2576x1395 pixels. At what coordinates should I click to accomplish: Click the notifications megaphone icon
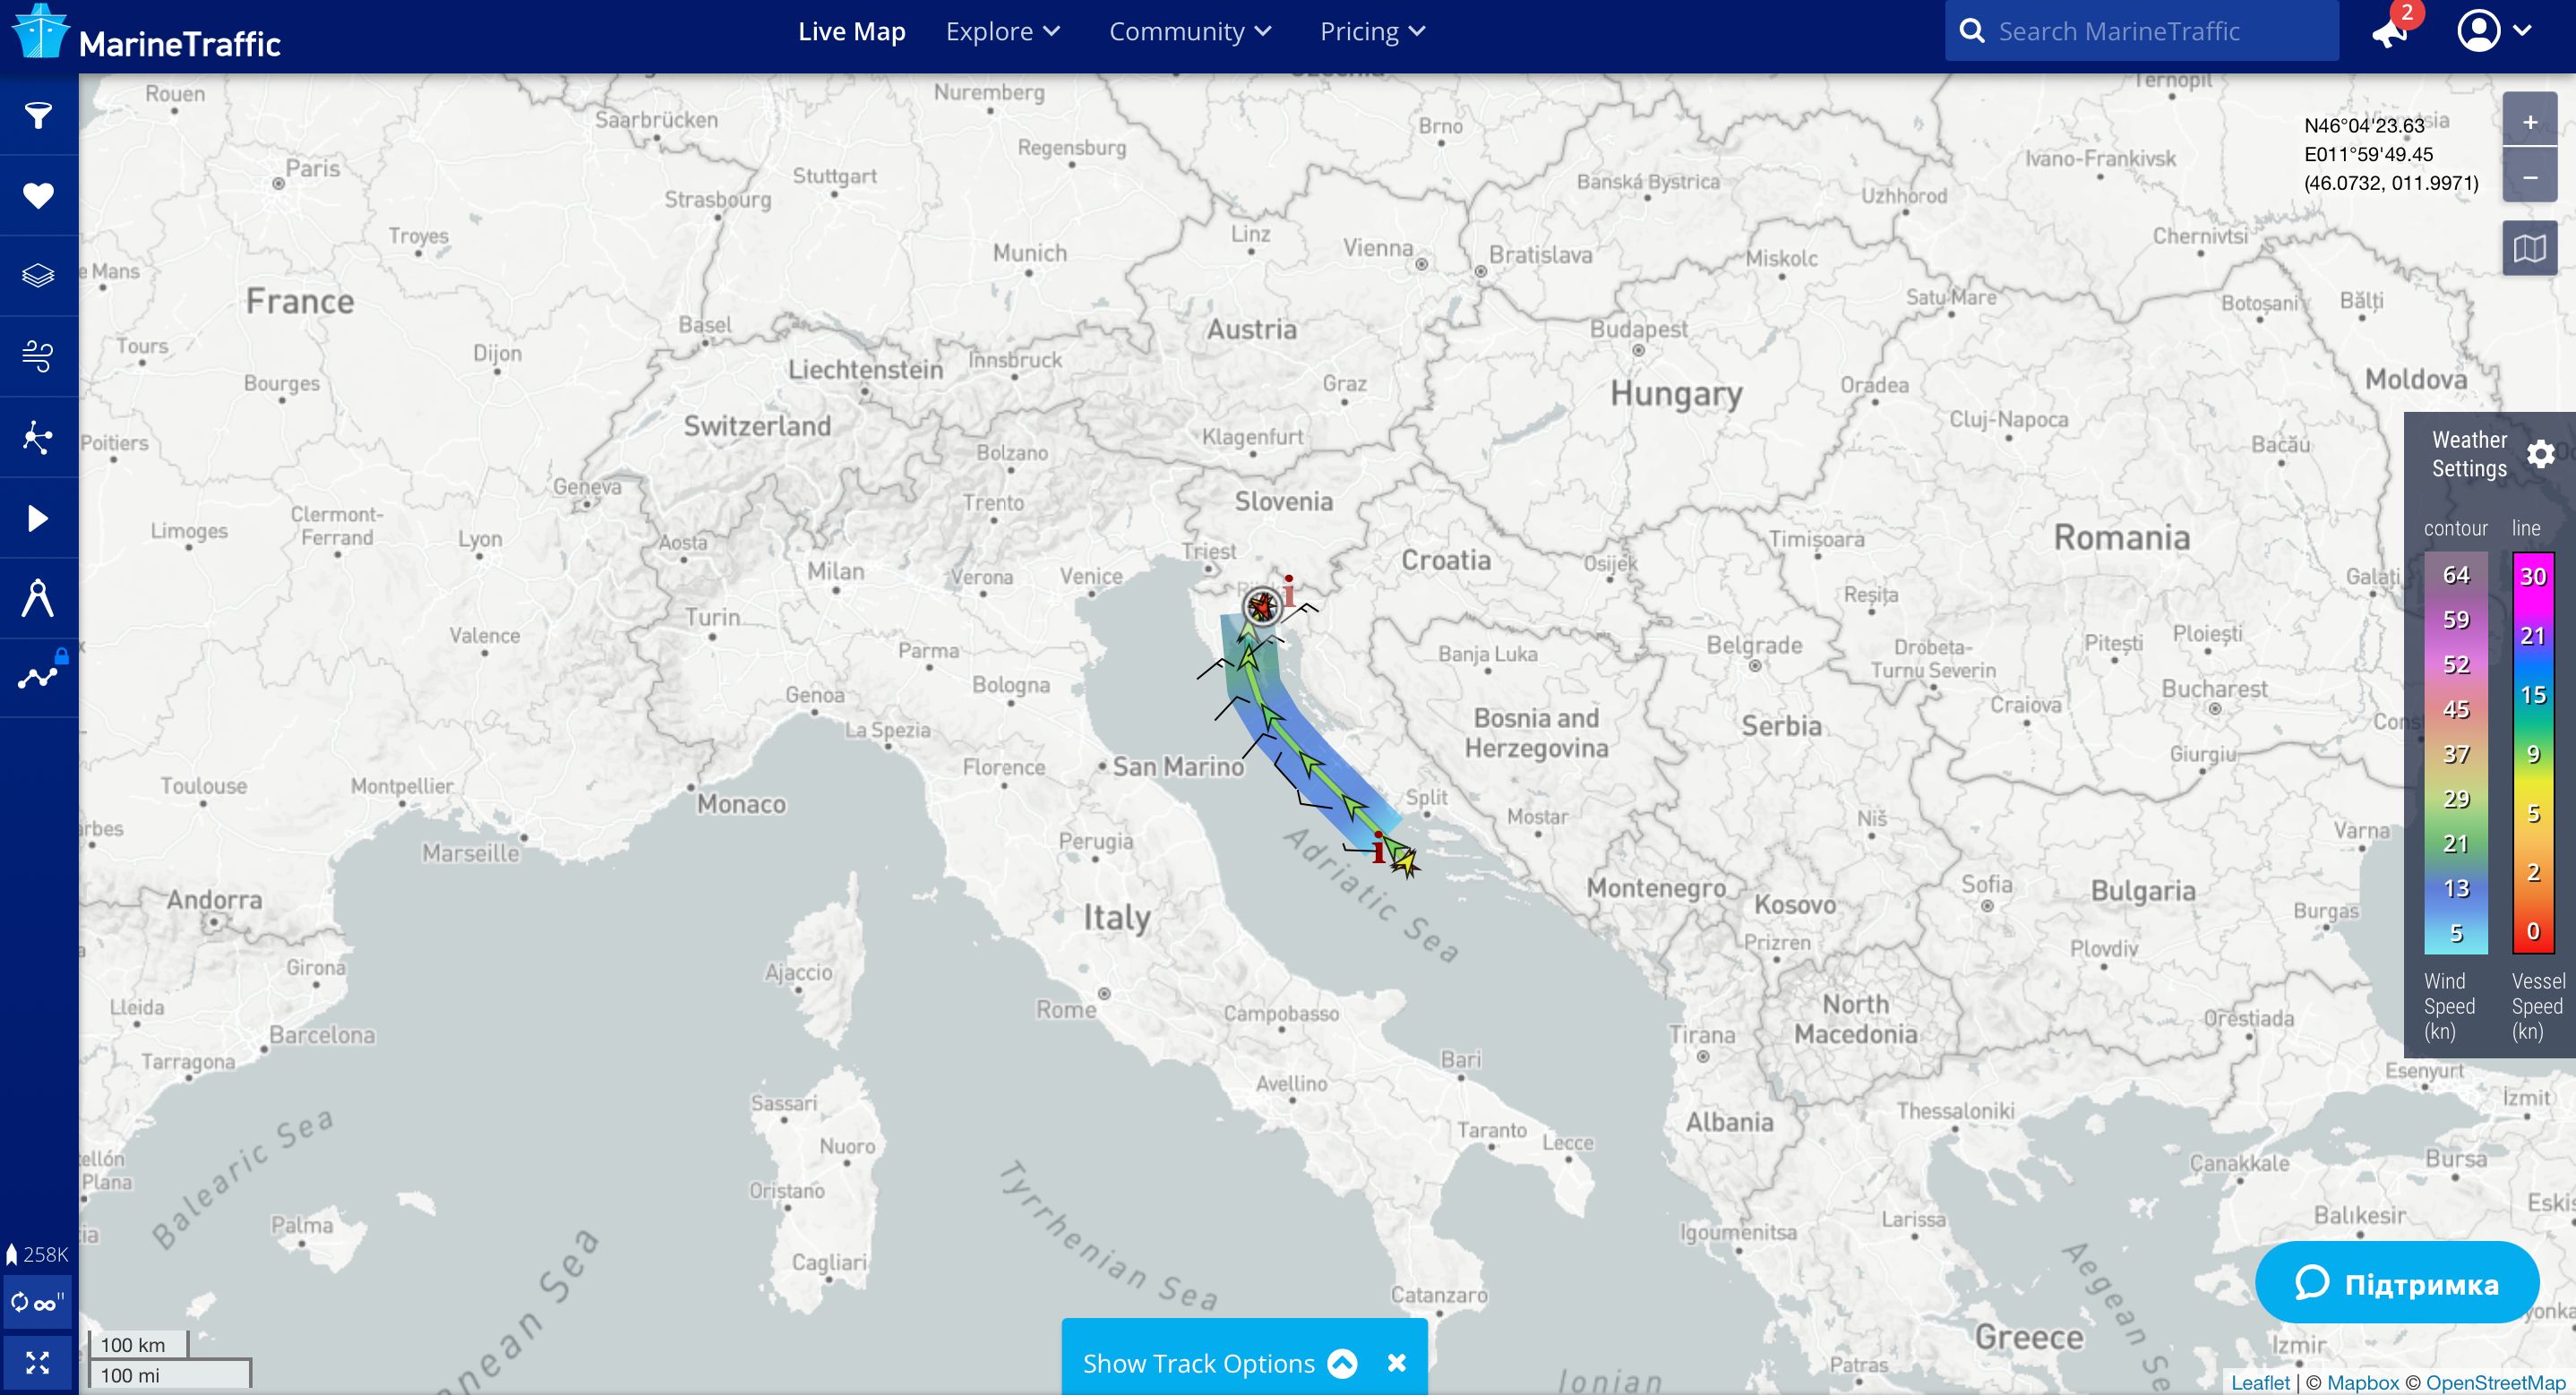tap(2388, 33)
